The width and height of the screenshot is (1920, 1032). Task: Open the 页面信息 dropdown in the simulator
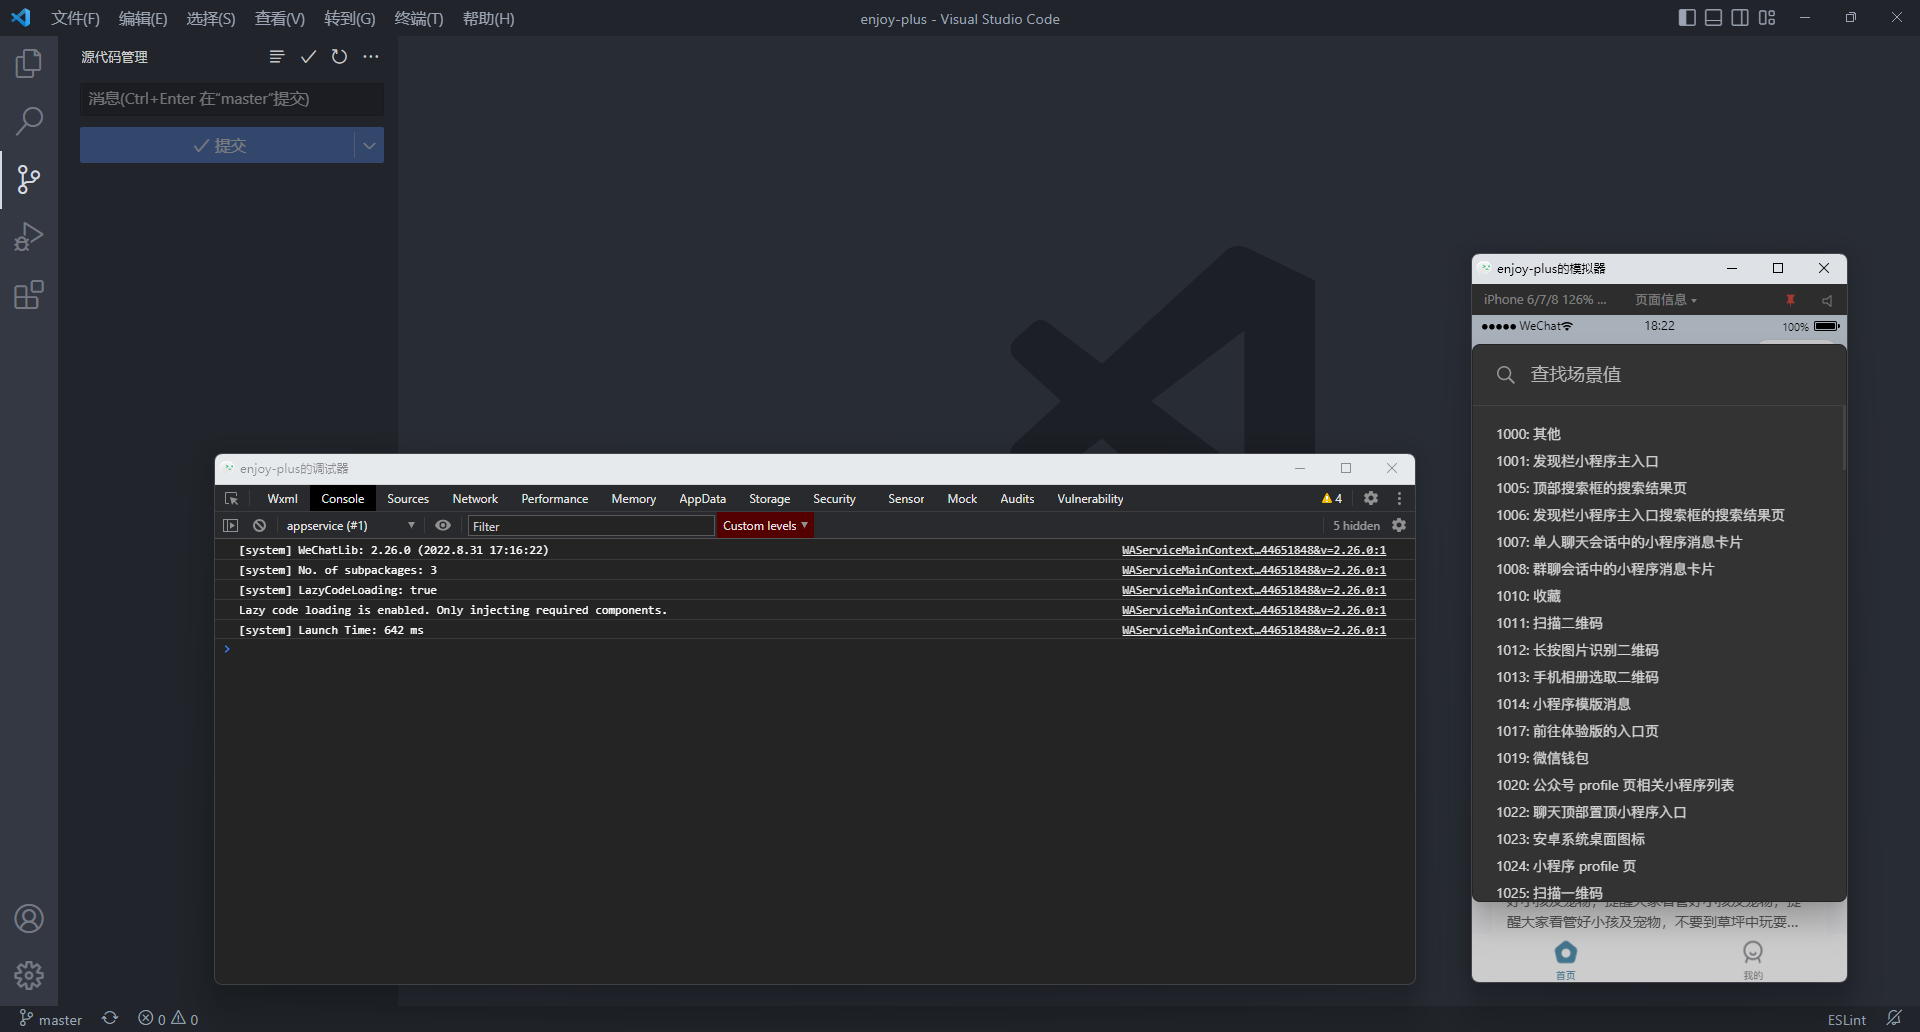tap(1664, 299)
